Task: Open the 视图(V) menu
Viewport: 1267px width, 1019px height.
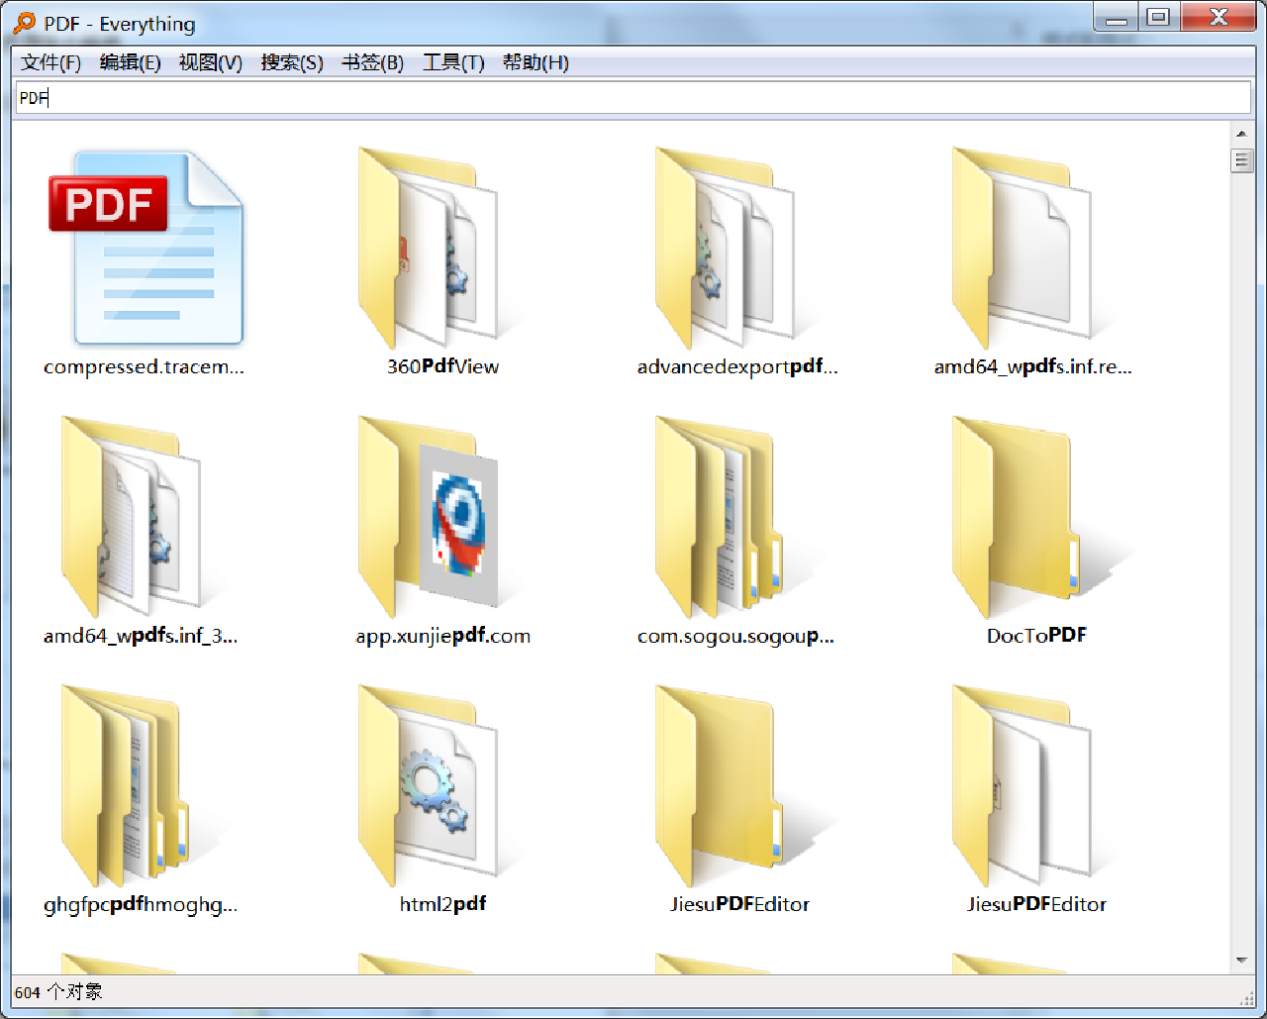Action: pos(211,63)
